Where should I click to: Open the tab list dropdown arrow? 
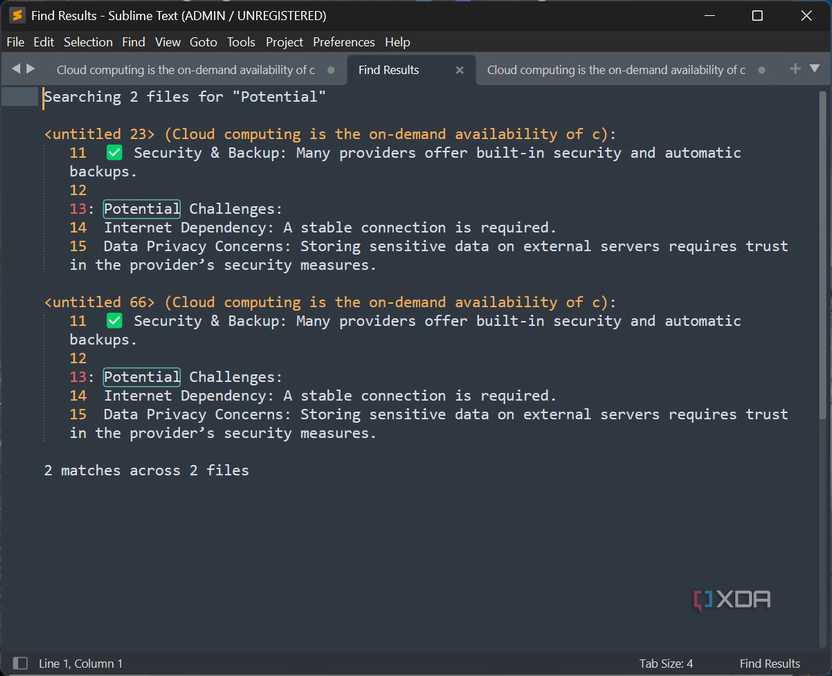814,68
